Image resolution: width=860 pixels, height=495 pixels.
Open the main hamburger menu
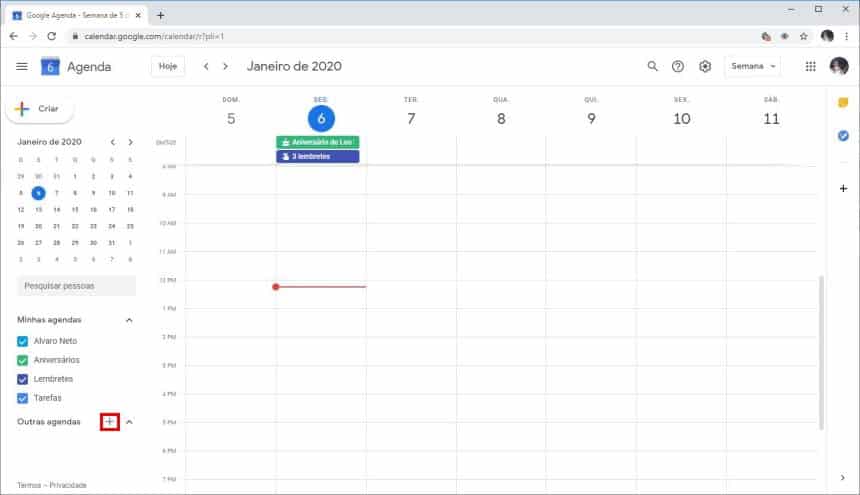pos(22,66)
